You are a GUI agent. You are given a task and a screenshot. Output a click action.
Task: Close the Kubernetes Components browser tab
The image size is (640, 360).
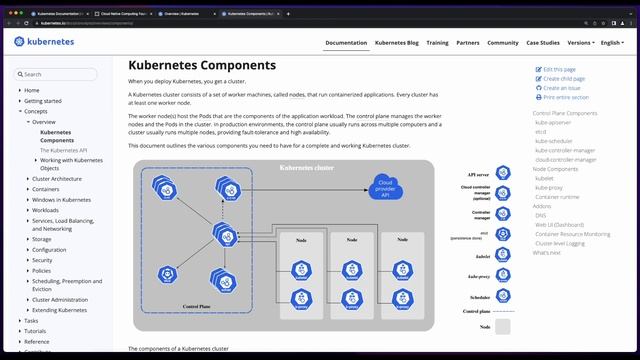278,13
